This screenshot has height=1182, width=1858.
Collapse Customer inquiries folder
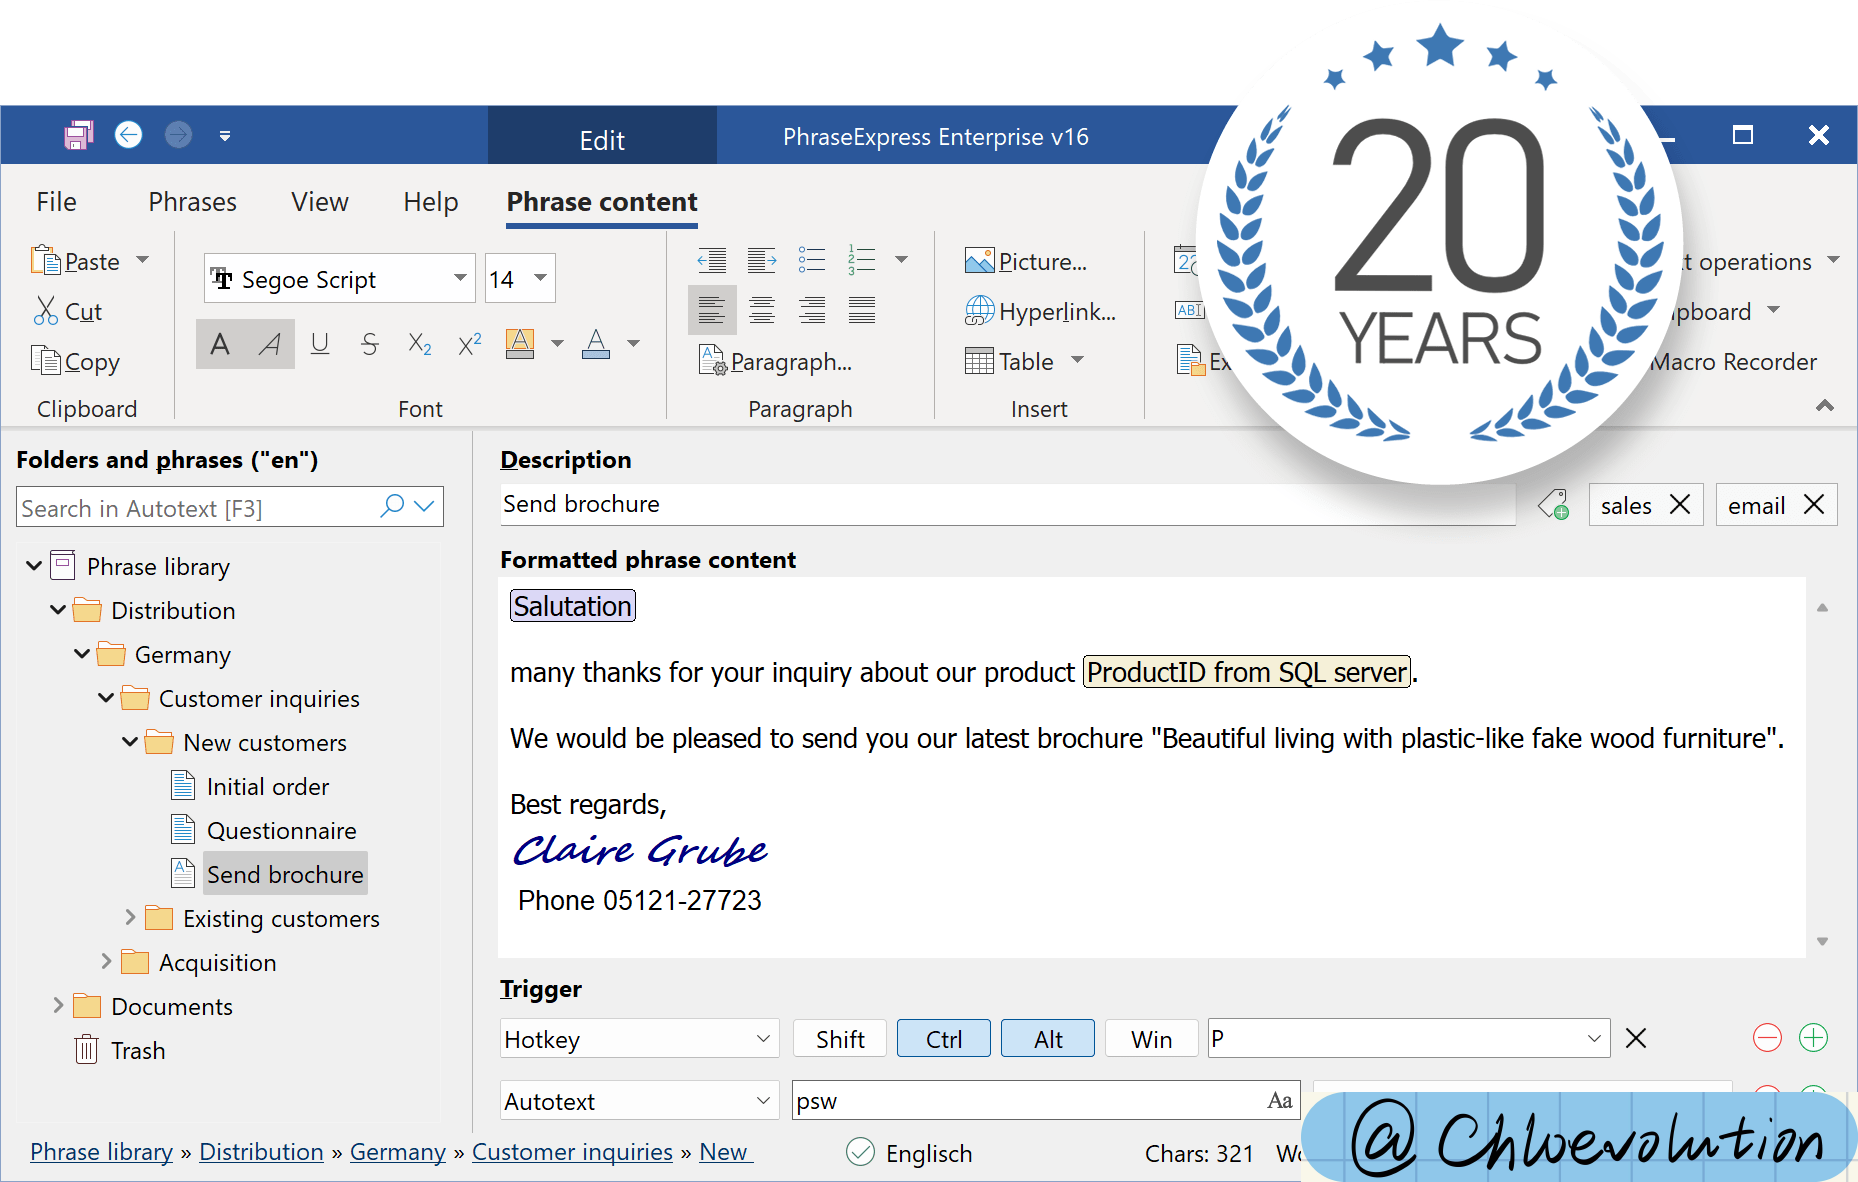click(x=106, y=698)
